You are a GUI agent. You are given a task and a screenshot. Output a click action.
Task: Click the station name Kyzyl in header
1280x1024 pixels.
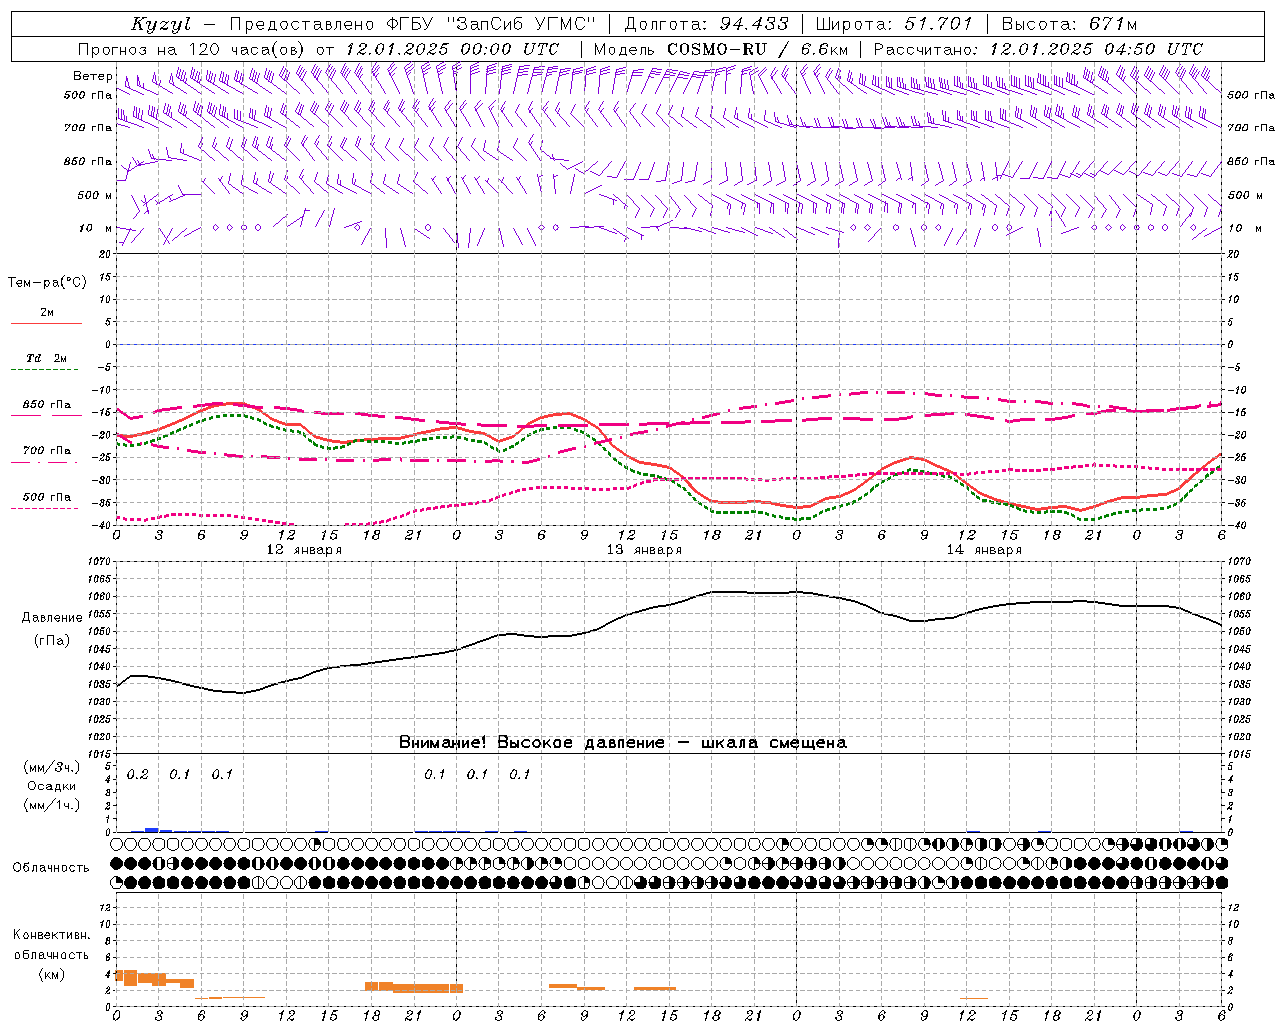160,24
